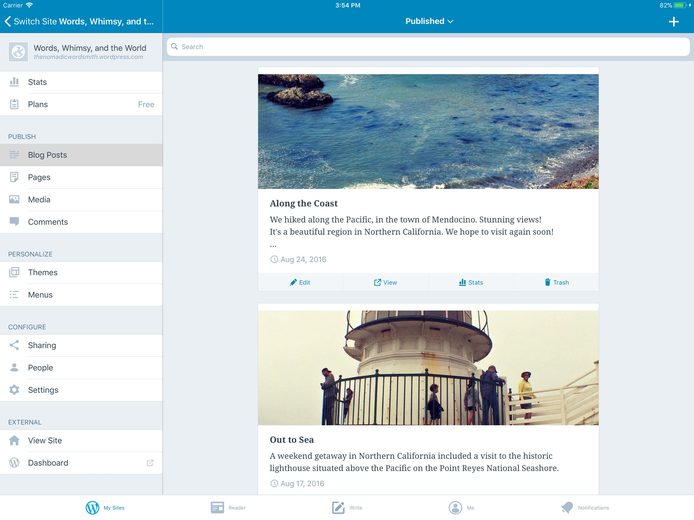Open the Write tab
This screenshot has width=694, height=520.
[x=347, y=508]
